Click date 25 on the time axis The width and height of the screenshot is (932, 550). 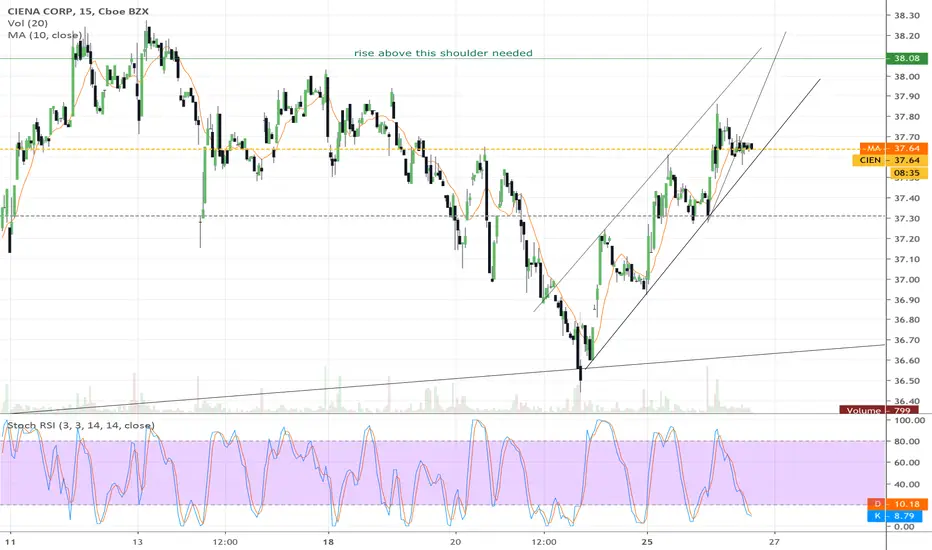[x=647, y=542]
